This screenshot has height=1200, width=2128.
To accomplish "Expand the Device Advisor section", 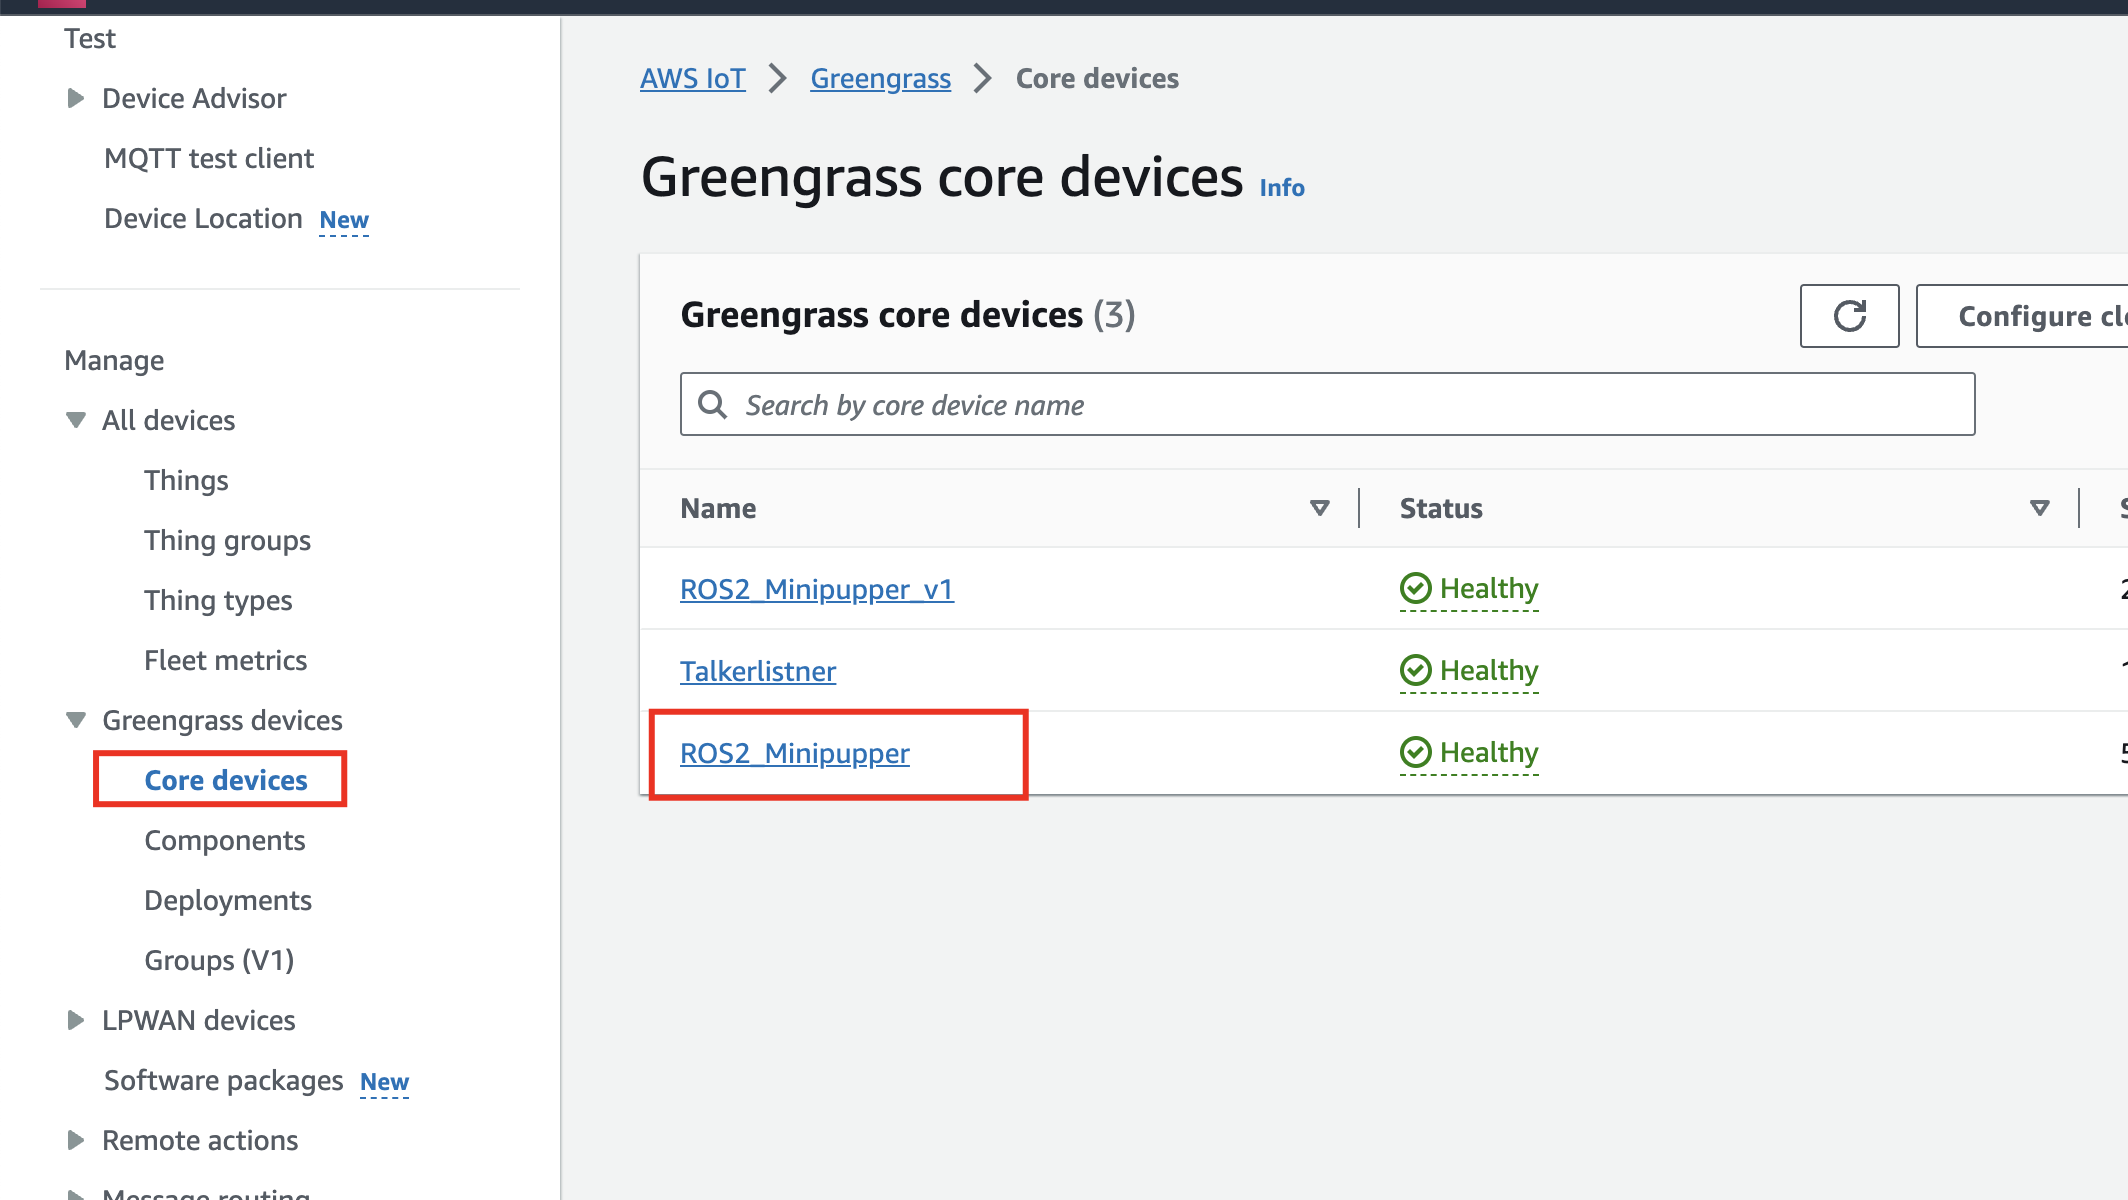I will tap(75, 98).
